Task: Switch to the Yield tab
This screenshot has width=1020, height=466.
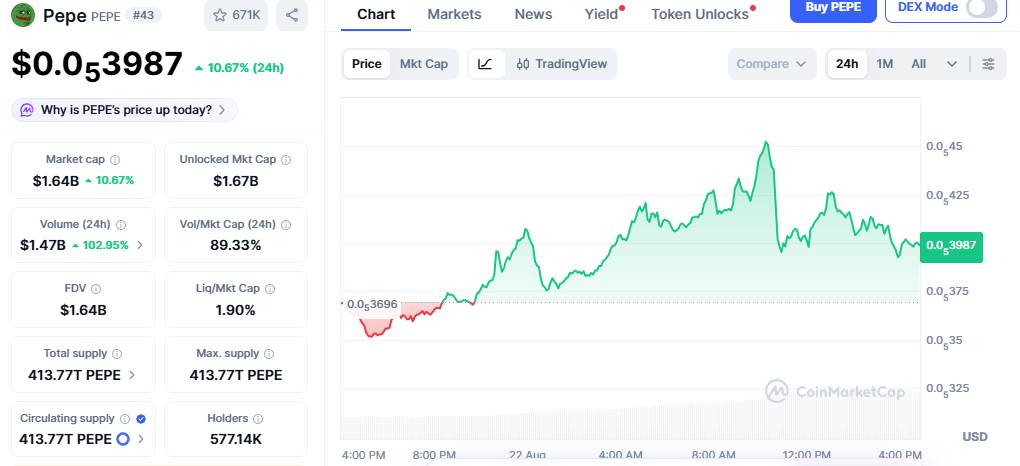Action: [x=602, y=14]
